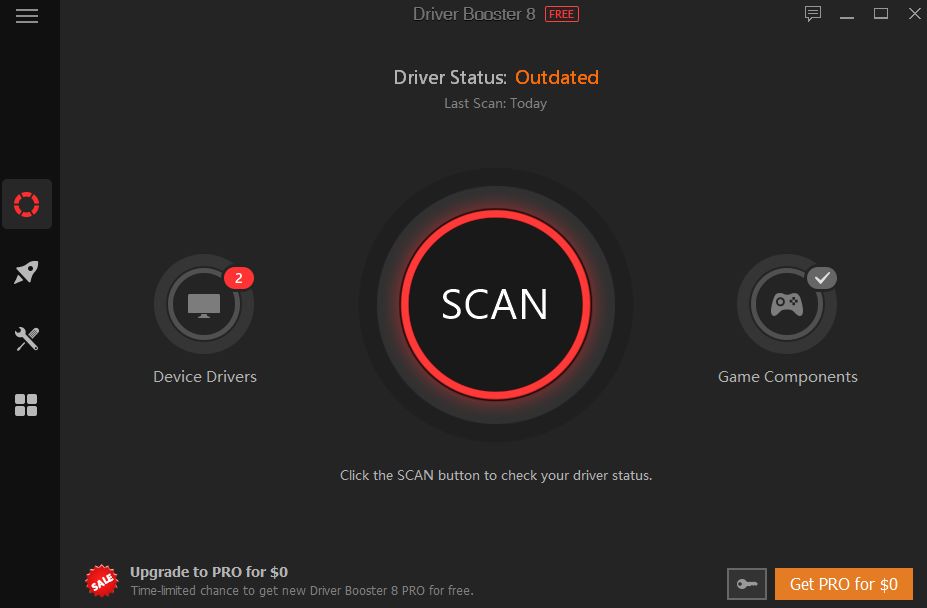Click the red badge showing 2
This screenshot has width=927, height=608.
(239, 278)
